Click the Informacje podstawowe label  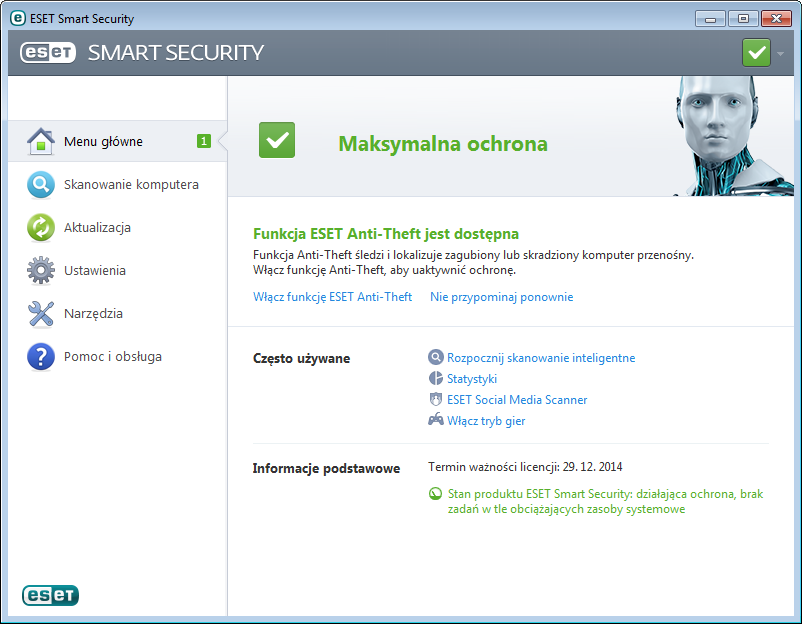click(326, 468)
